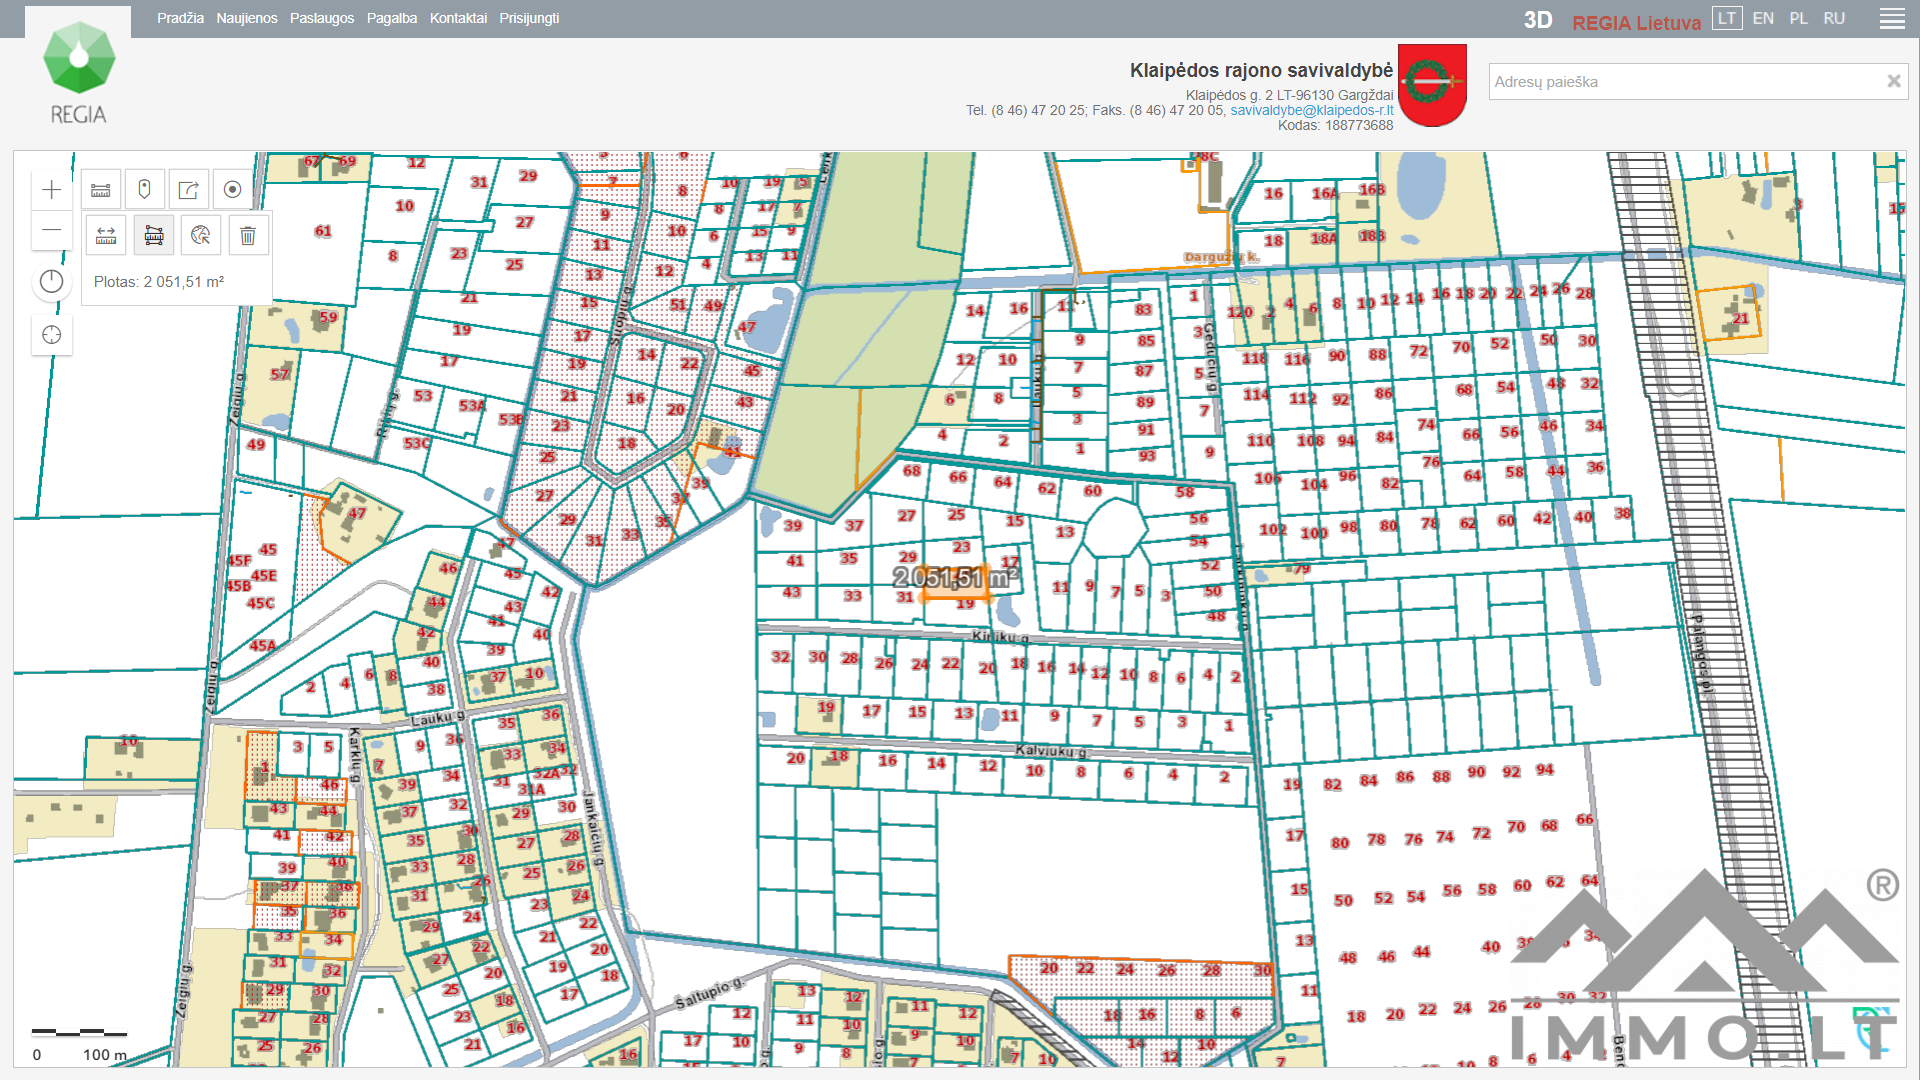Click parcel number 53A on map

472,405
